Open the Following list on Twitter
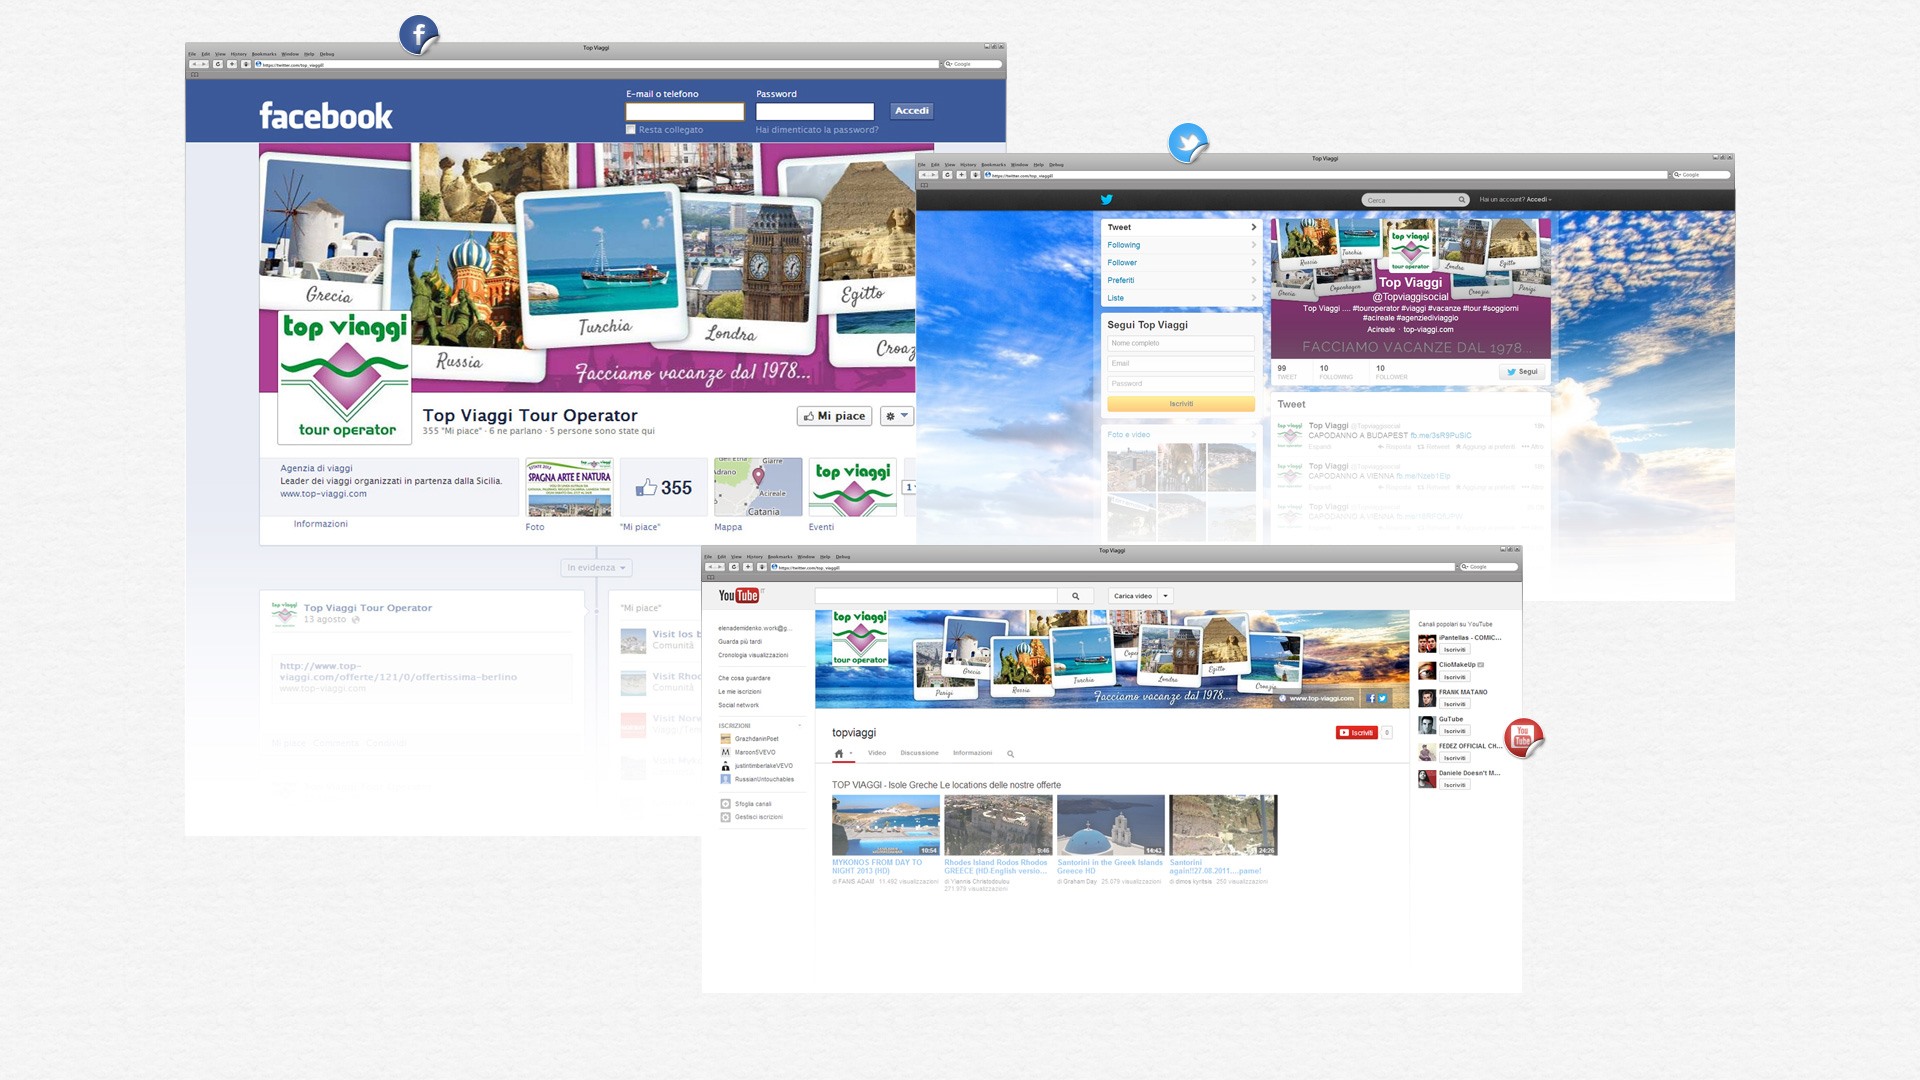Viewport: 1920px width, 1080px height. (1180, 245)
